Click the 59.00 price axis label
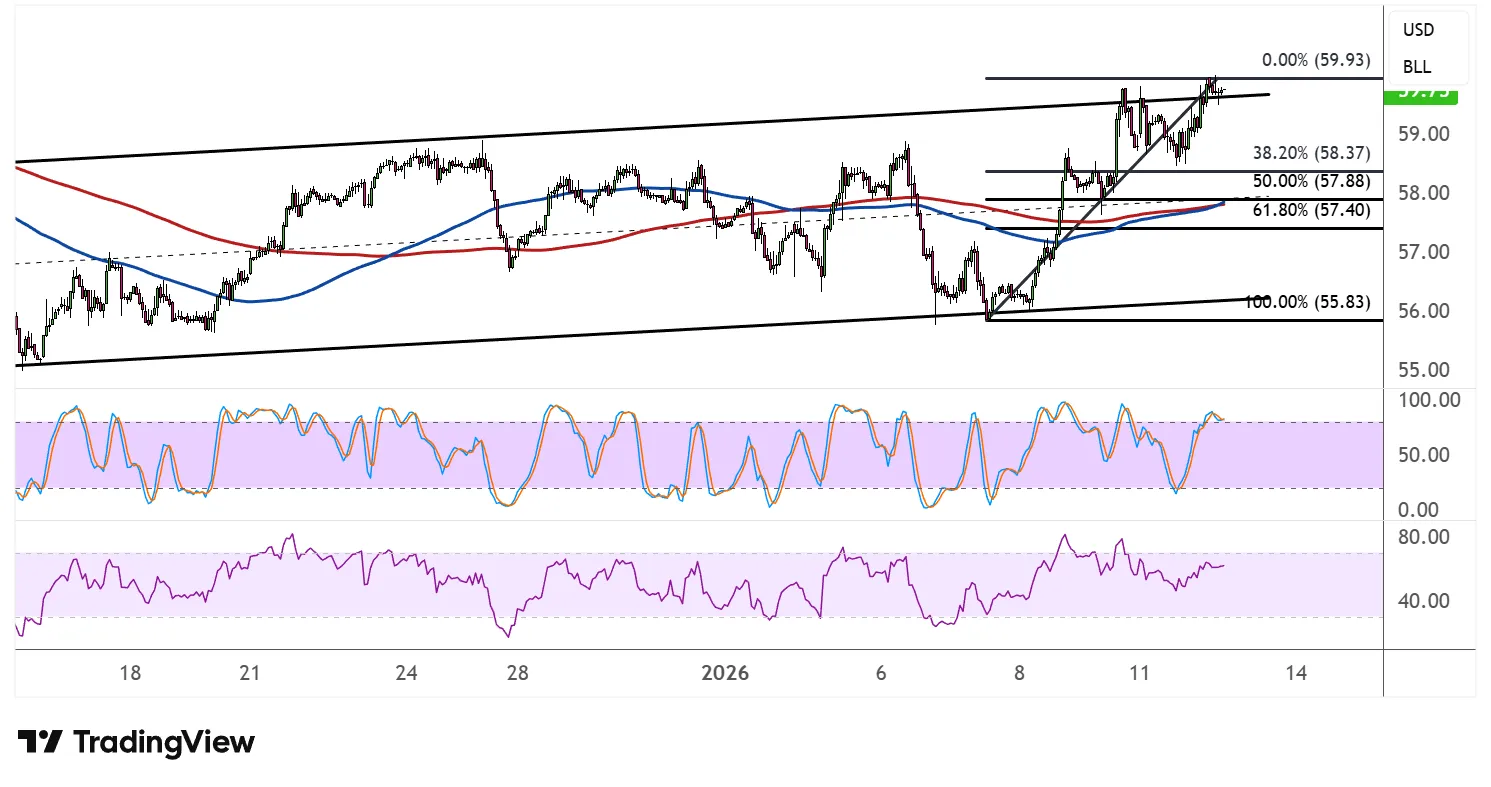 point(1425,134)
